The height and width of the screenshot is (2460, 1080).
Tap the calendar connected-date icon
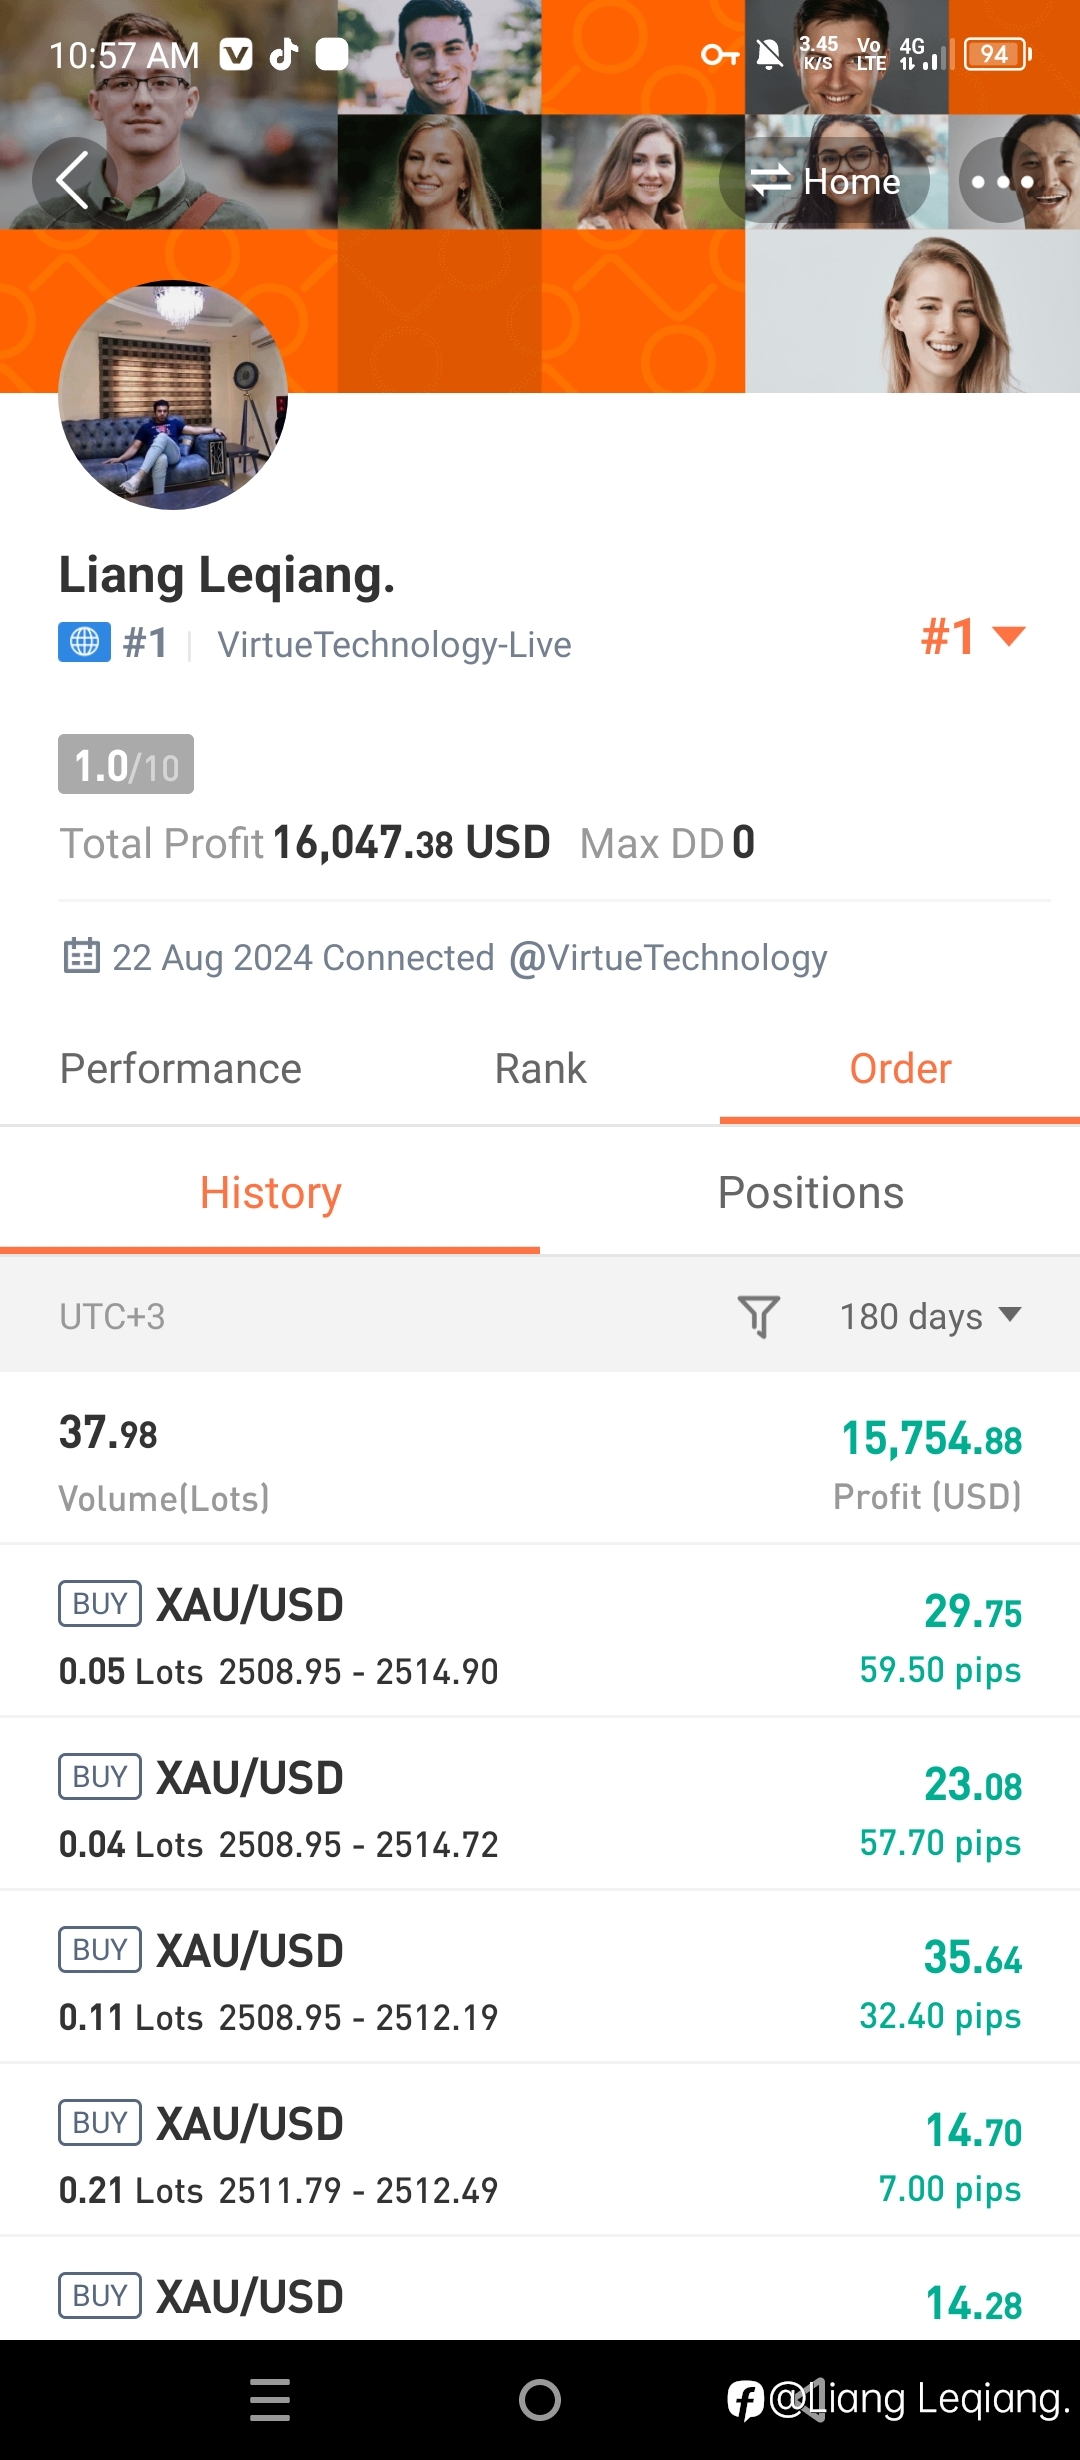point(81,956)
